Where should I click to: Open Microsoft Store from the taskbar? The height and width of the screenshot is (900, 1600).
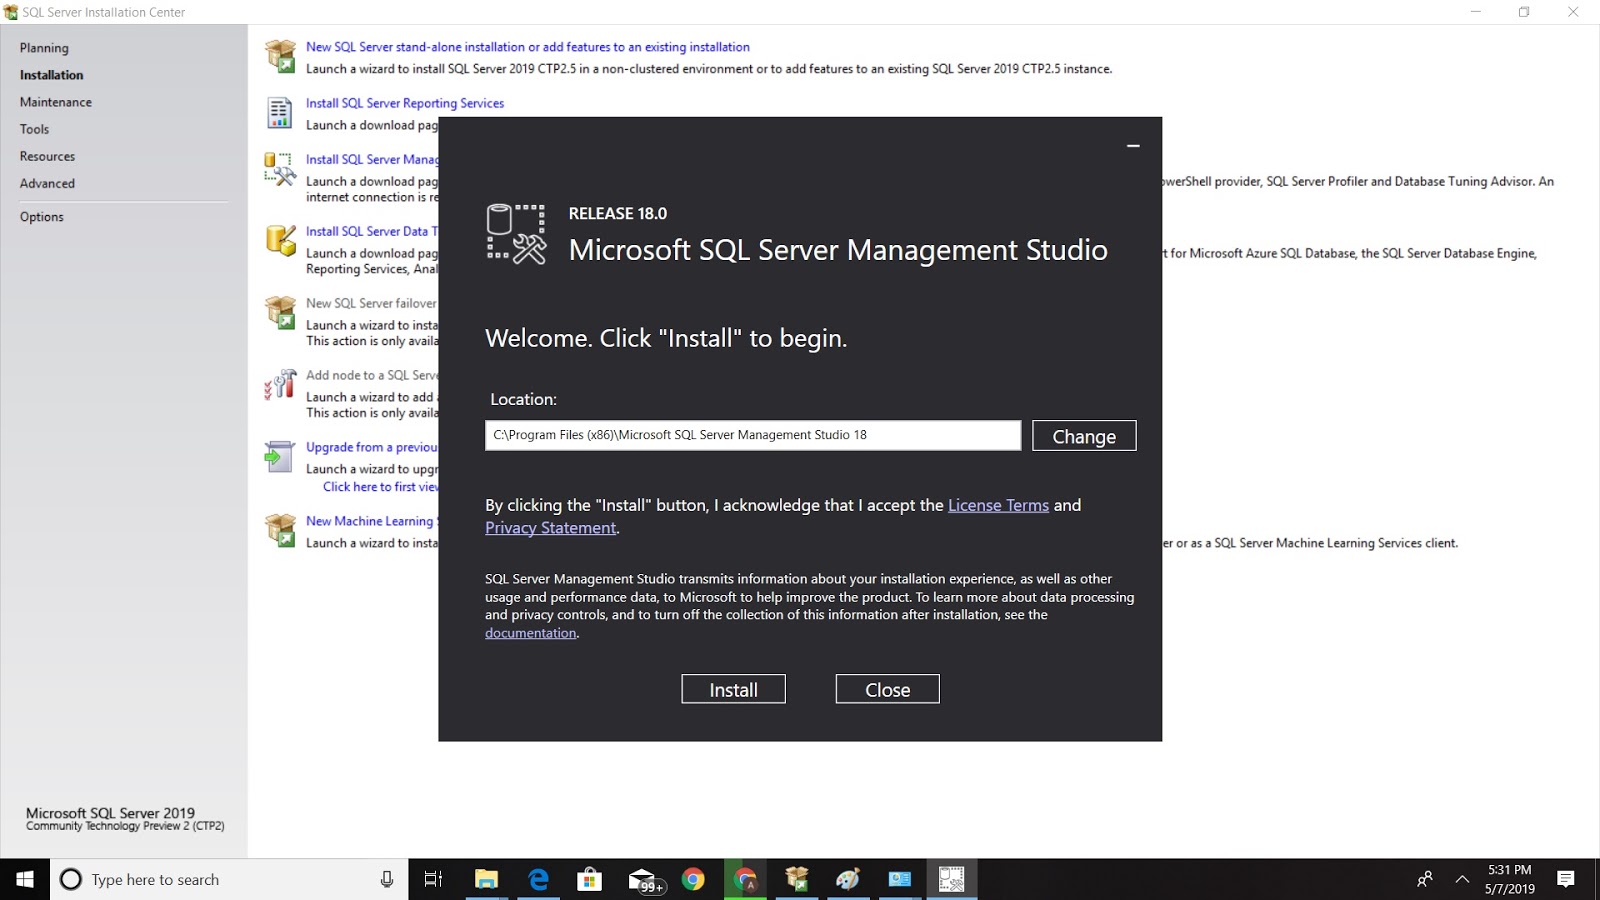pos(590,879)
